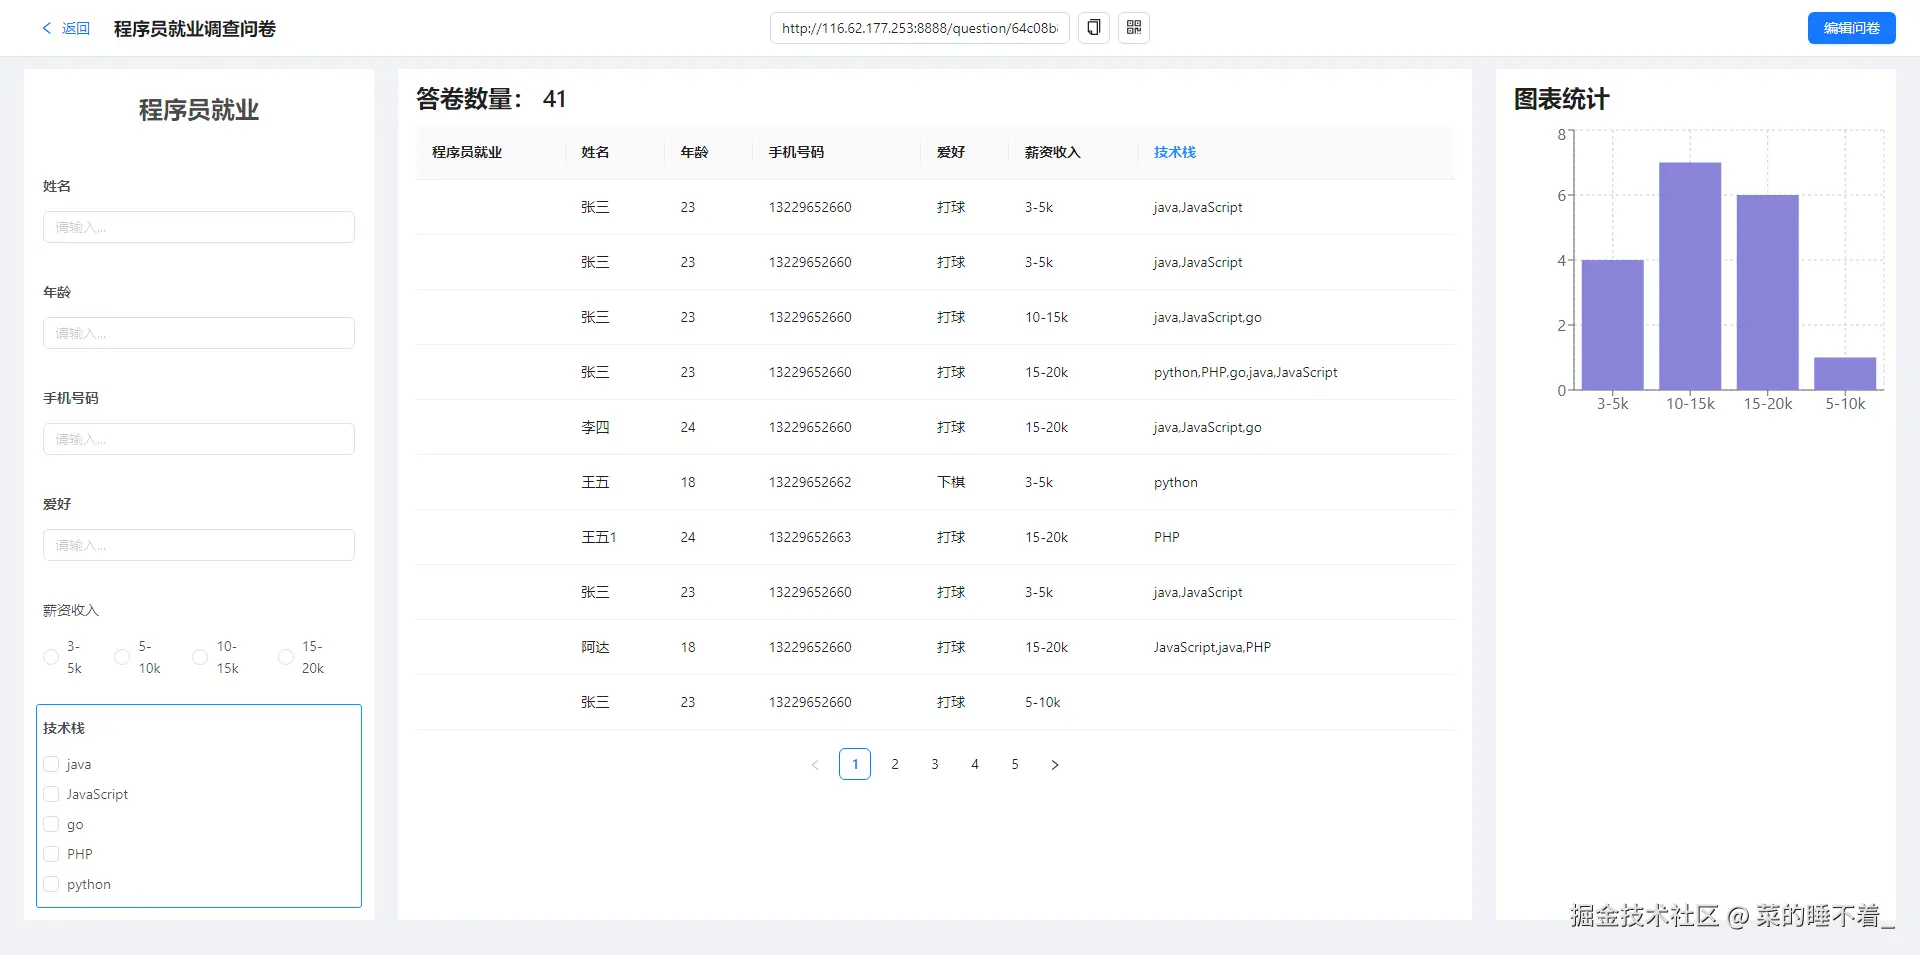
Task: Click the 王五1 name cell
Action: pos(599,537)
